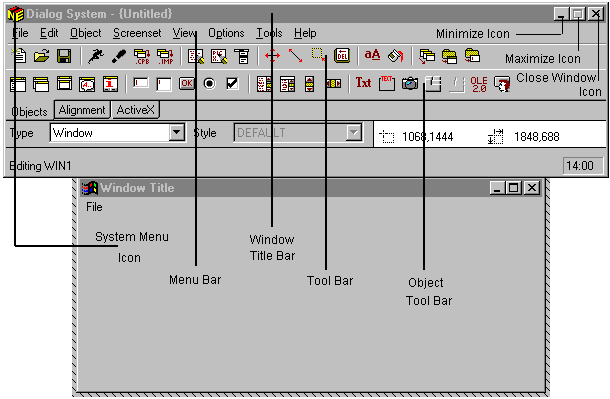Click the red four-arrow move icon
The image size is (610, 399).
click(272, 56)
